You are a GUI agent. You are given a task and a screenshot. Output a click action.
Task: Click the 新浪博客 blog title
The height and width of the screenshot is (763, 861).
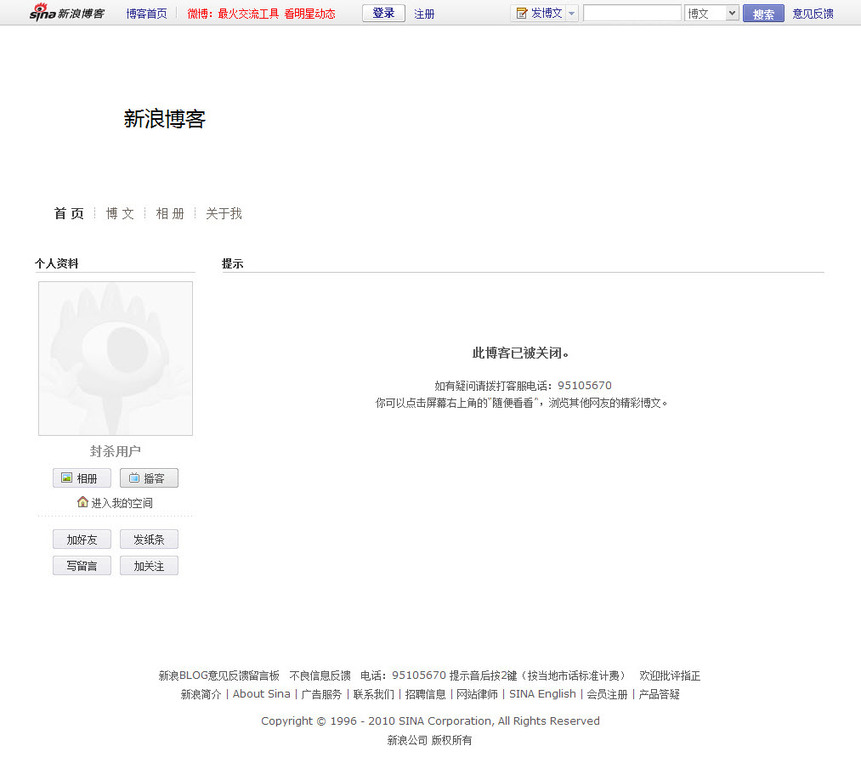(x=165, y=119)
